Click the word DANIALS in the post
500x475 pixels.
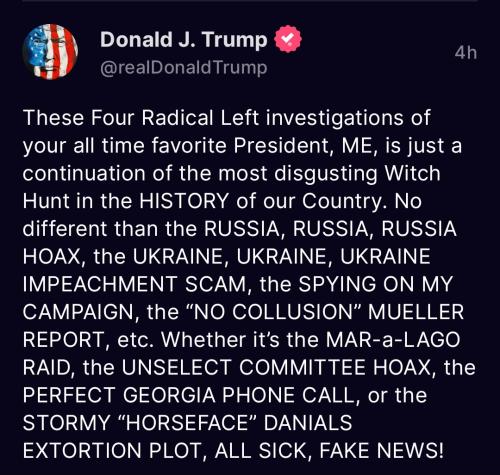tap(308, 423)
